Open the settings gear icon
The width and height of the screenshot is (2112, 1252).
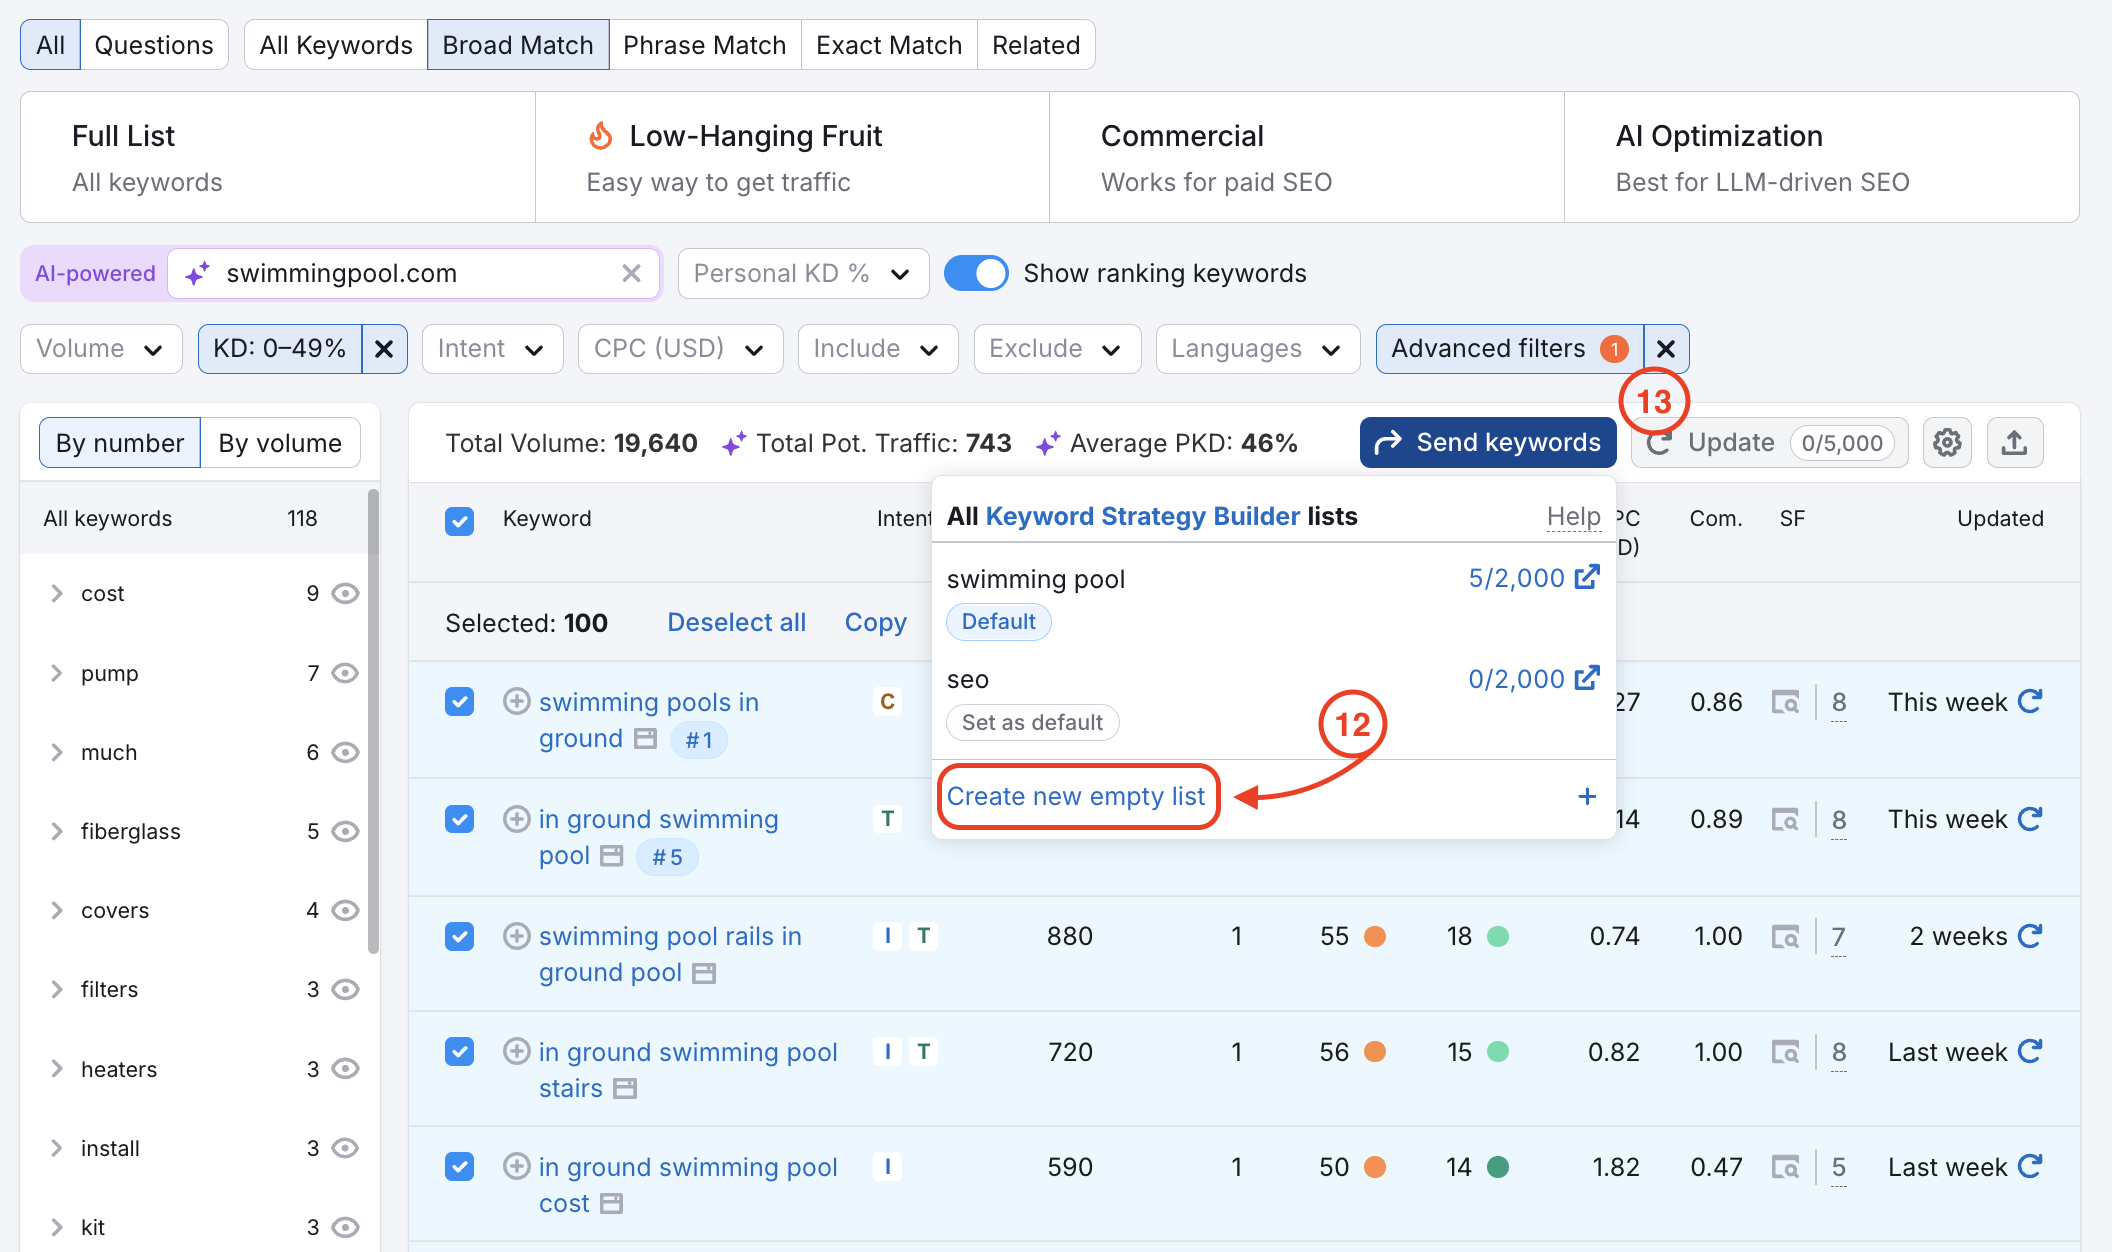click(1946, 442)
